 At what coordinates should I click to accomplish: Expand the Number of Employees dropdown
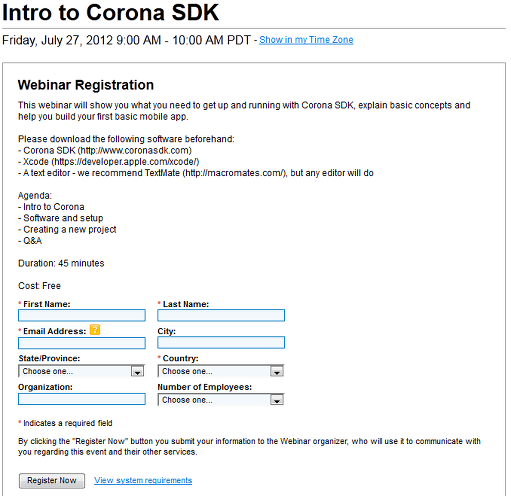221,400
